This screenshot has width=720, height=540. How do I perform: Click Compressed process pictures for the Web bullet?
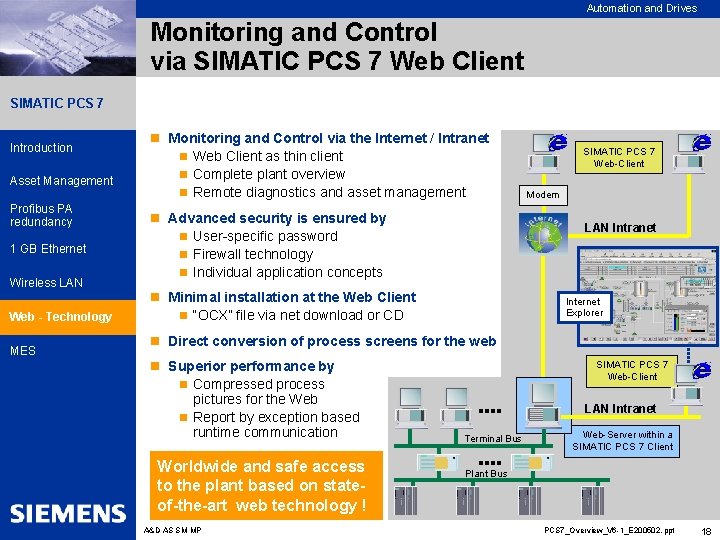tap(259, 392)
